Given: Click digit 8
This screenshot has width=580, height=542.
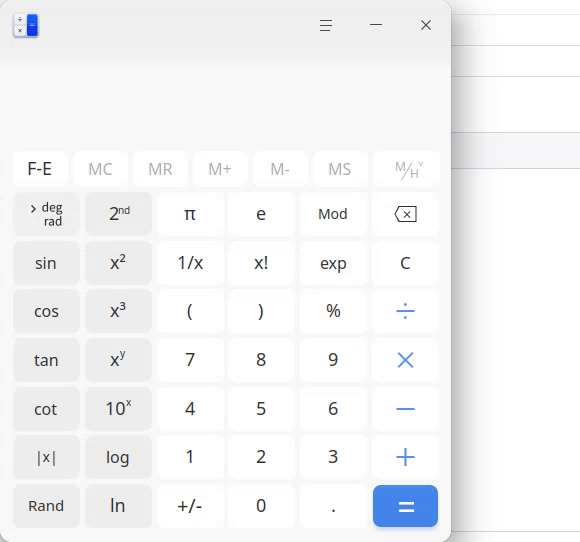Looking at the screenshot, I should tap(261, 360).
